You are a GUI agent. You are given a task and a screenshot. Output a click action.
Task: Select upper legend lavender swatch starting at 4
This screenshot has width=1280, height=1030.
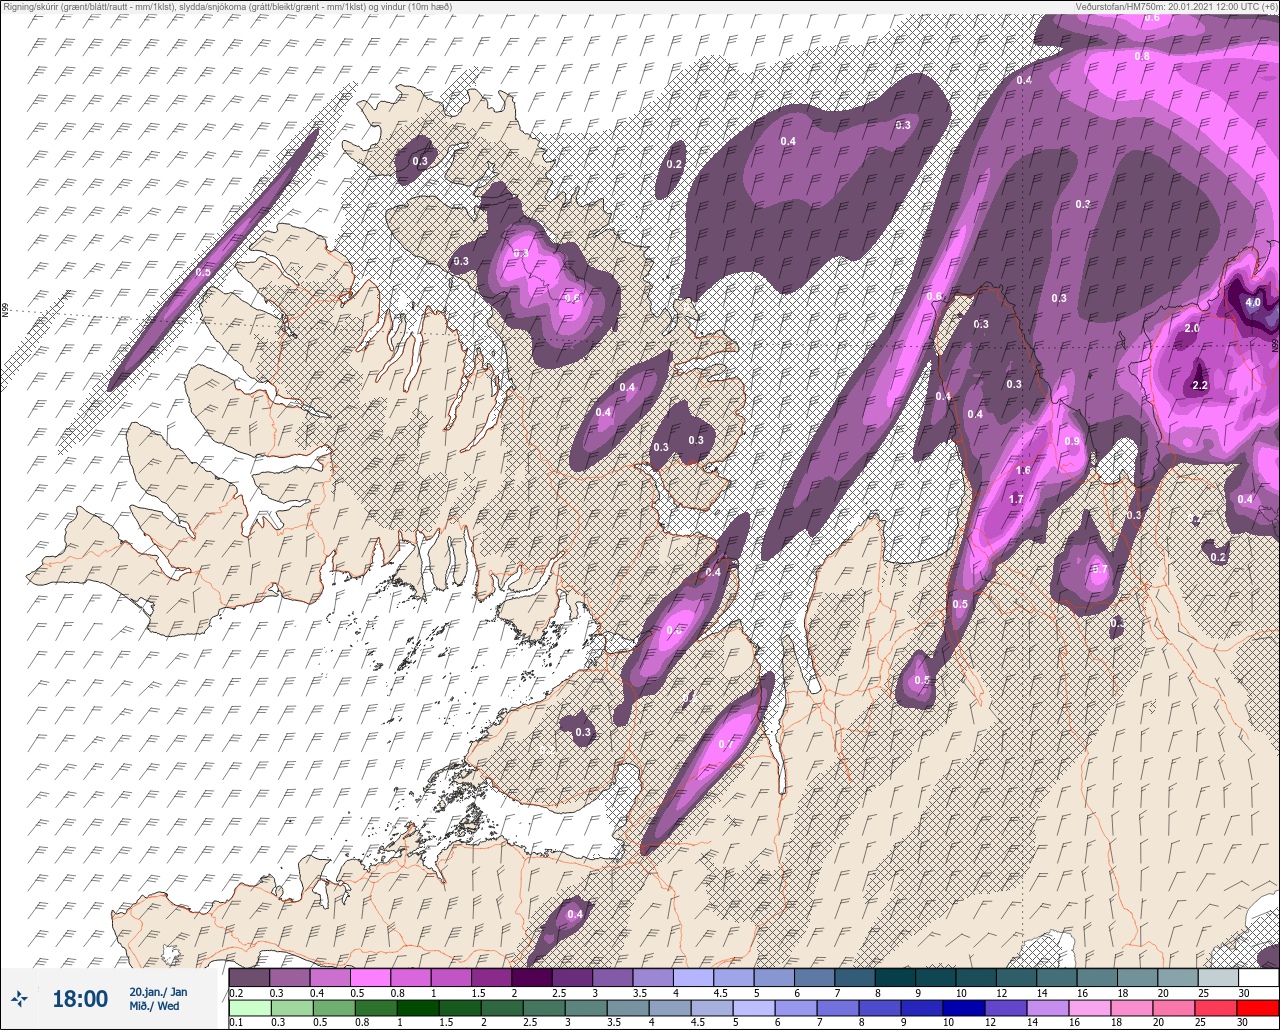point(693,977)
